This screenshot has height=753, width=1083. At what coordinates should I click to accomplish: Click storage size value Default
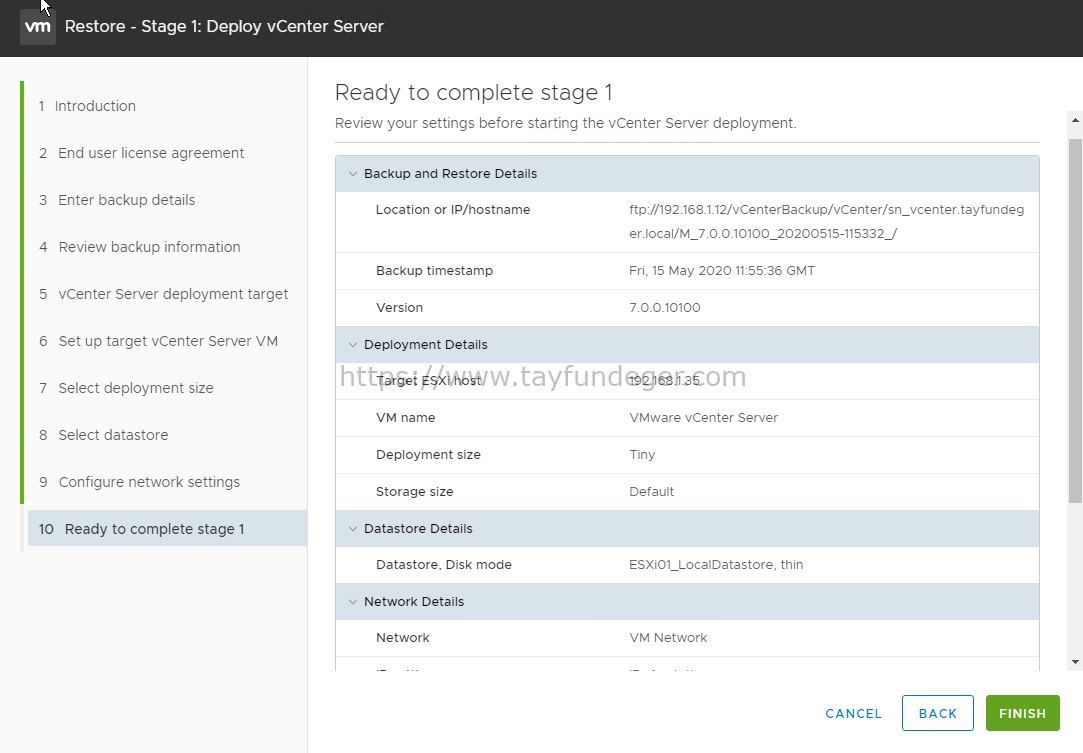tap(651, 492)
